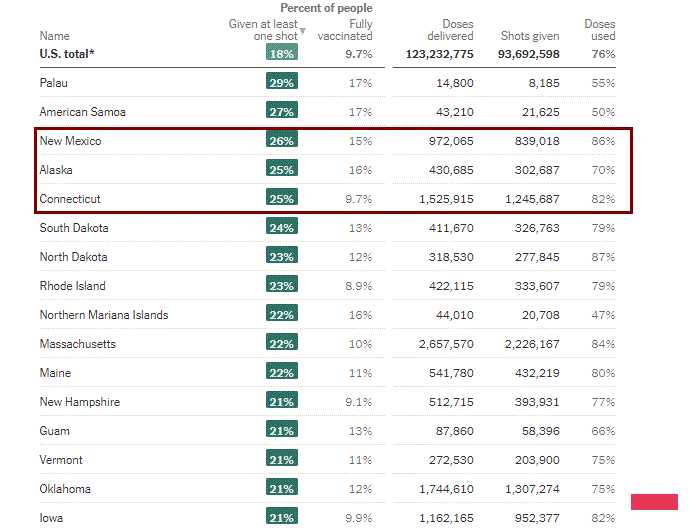Select the Massachusetts row name
The width and height of the screenshot is (698, 530).
click(77, 344)
